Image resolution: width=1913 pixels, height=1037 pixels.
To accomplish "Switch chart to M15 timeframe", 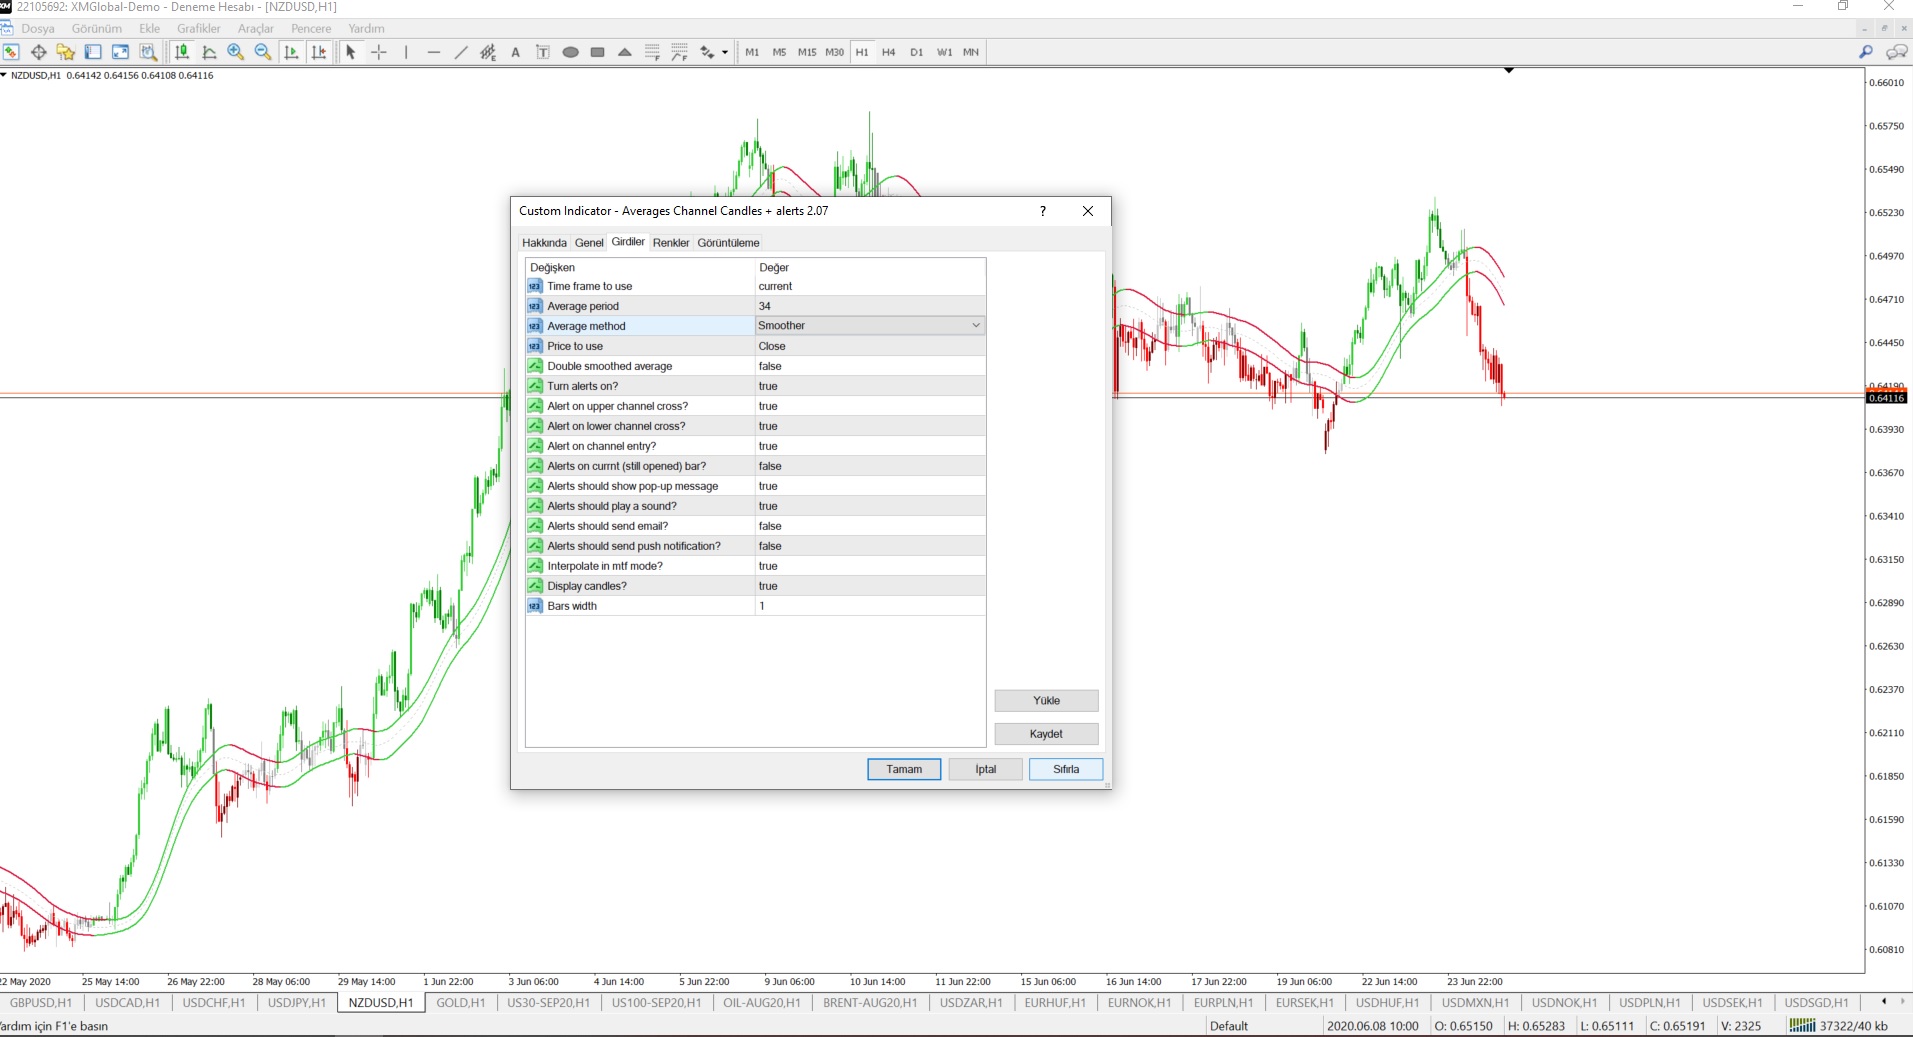I will (x=807, y=52).
